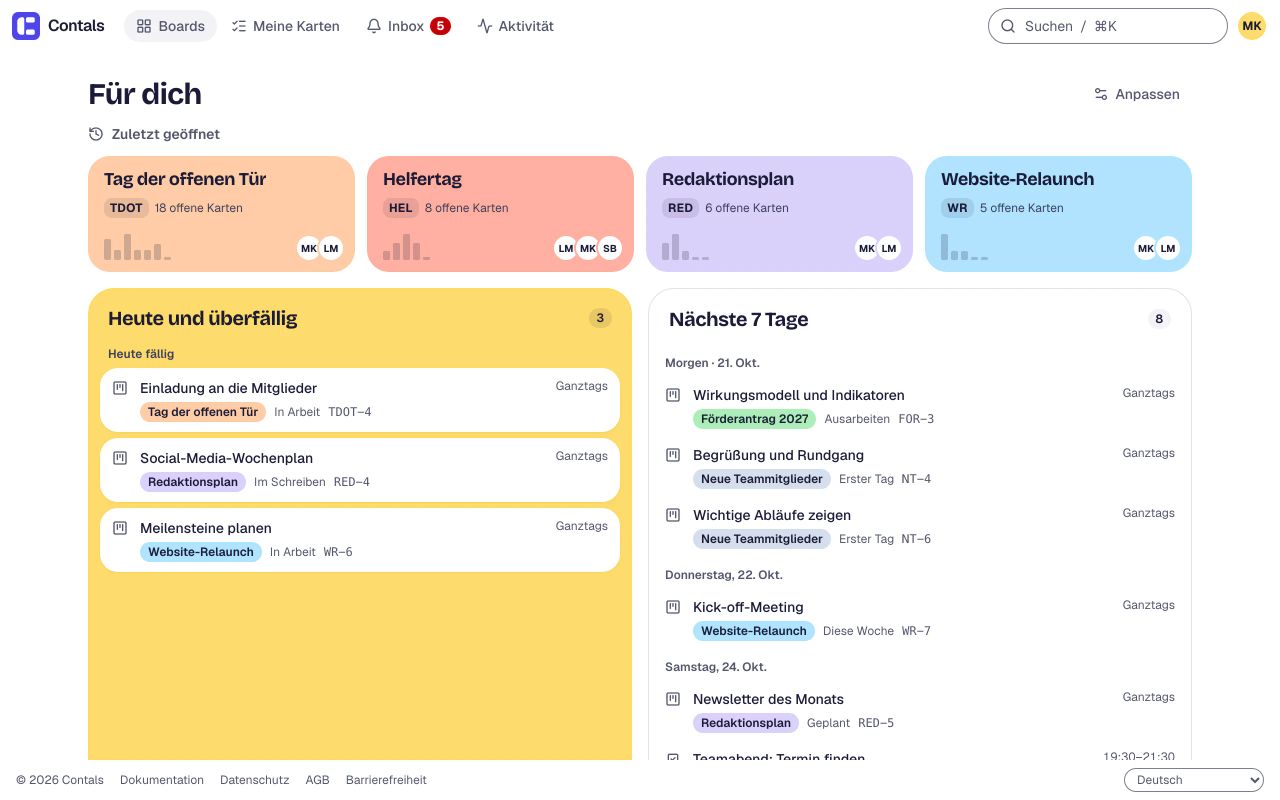Click the search field Suchen
Screen dimensions: 1280x800
click(1107, 26)
